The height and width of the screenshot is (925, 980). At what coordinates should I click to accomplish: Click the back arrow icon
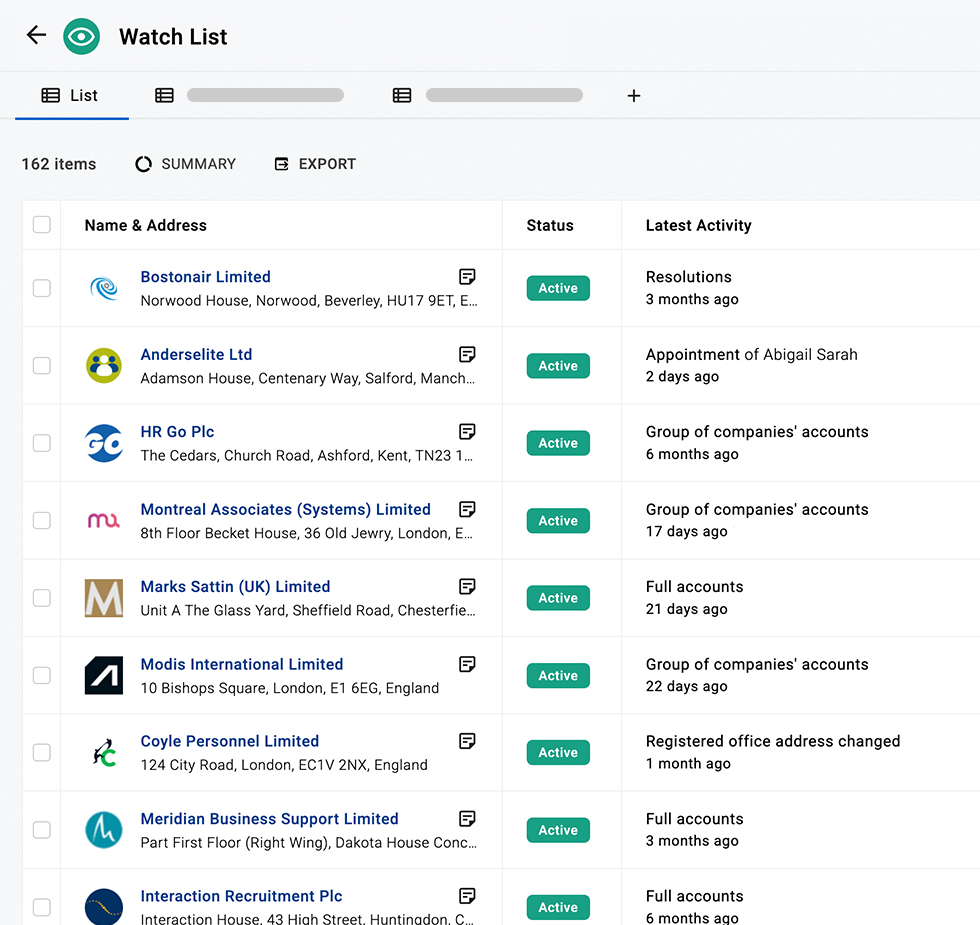pyautogui.click(x=36, y=35)
